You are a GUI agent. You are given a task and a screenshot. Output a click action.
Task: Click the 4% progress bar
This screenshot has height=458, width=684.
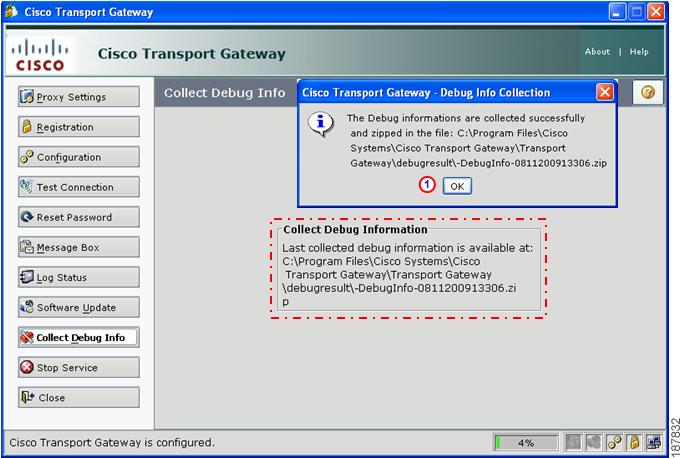click(x=526, y=442)
